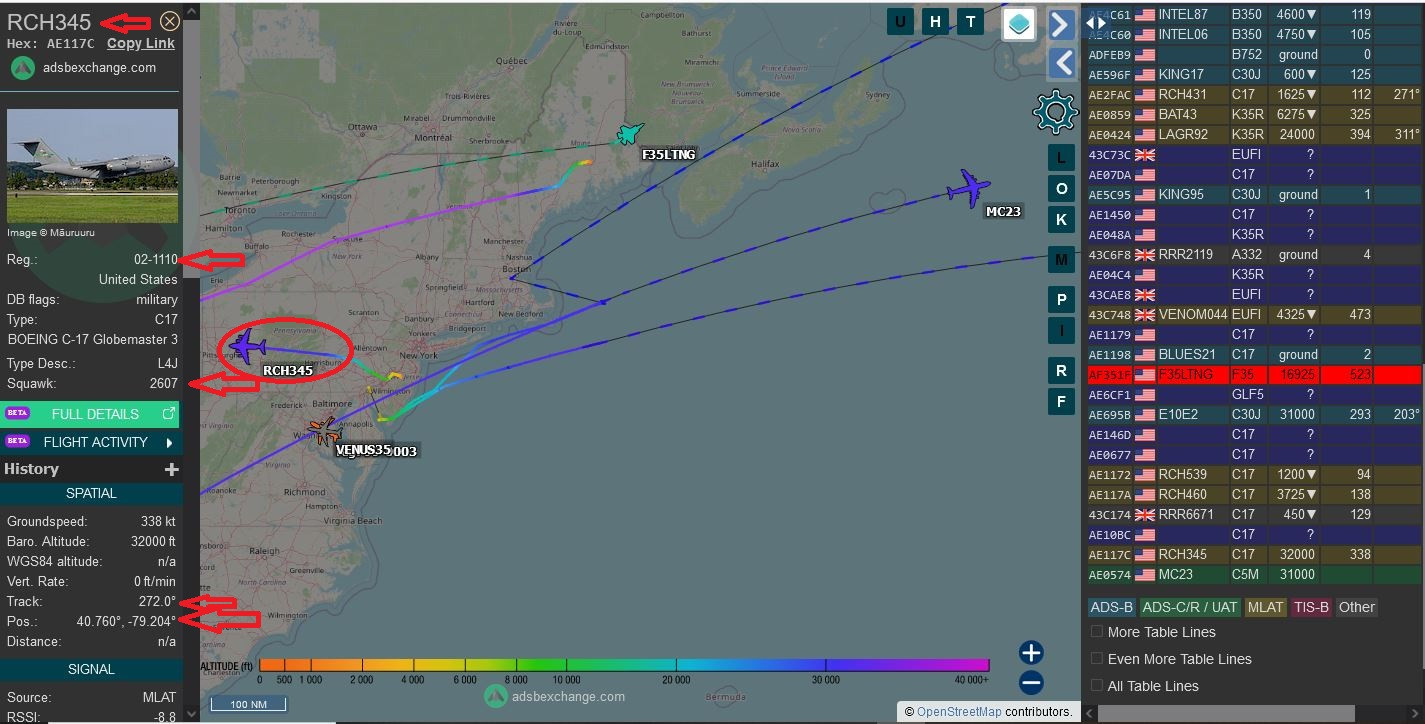This screenshot has height=724, width=1425.
Task: Expand the History section with plus
Action: click(172, 469)
